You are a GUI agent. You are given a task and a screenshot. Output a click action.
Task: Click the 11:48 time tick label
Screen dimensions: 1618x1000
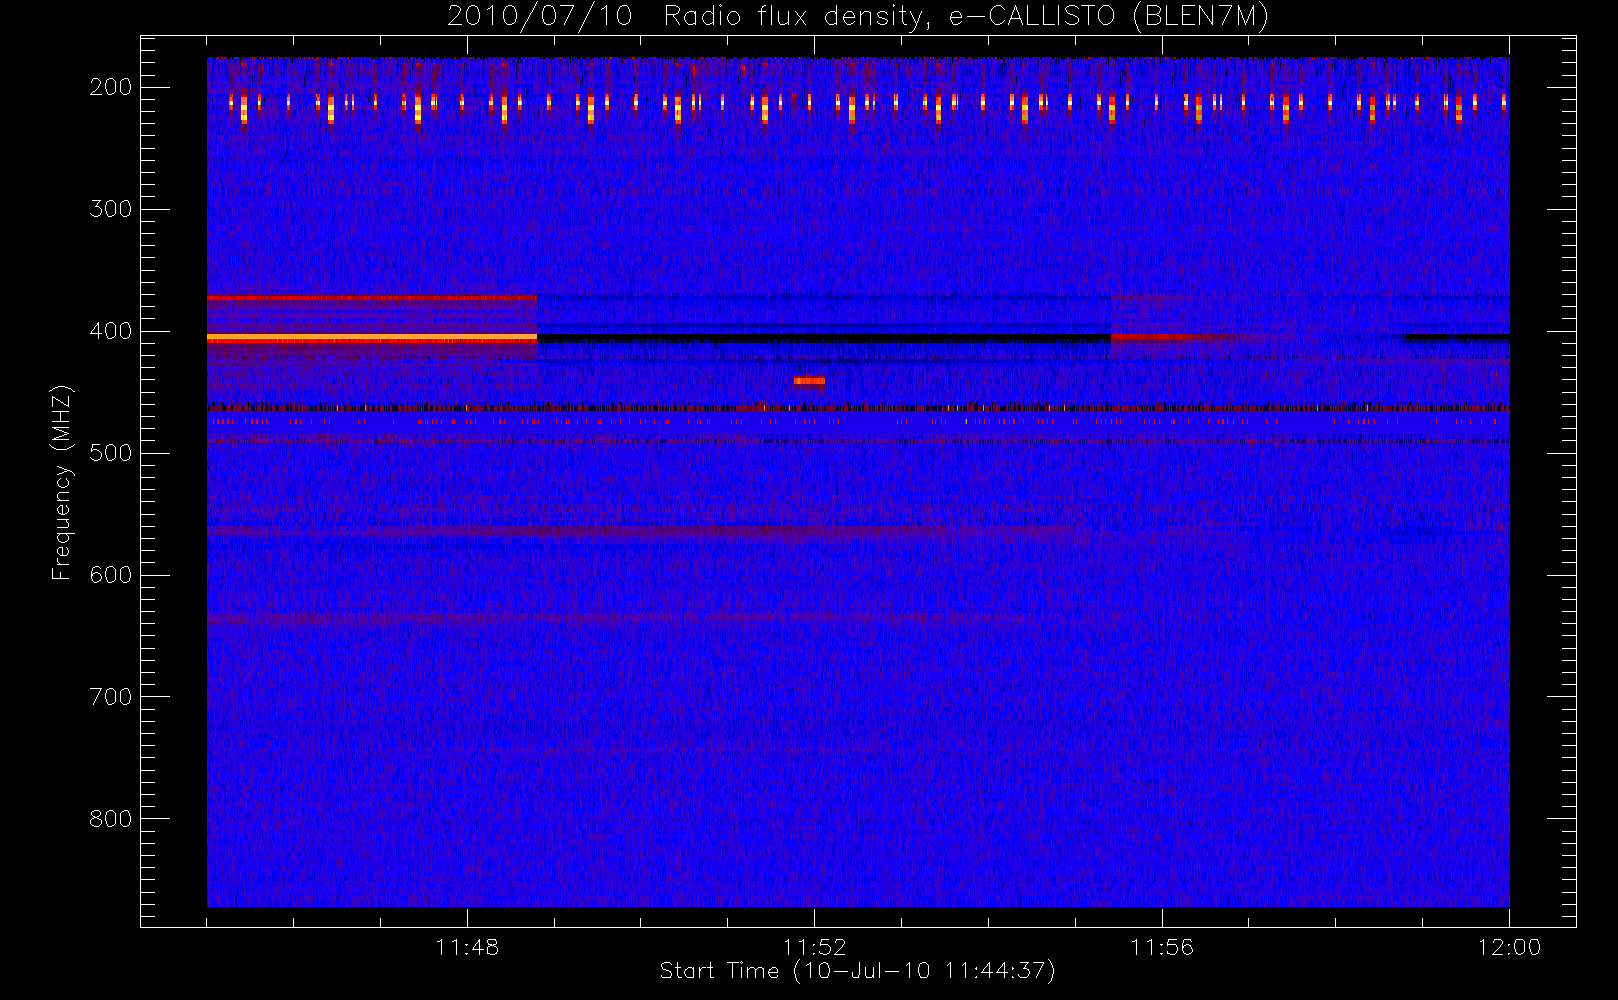(467, 947)
